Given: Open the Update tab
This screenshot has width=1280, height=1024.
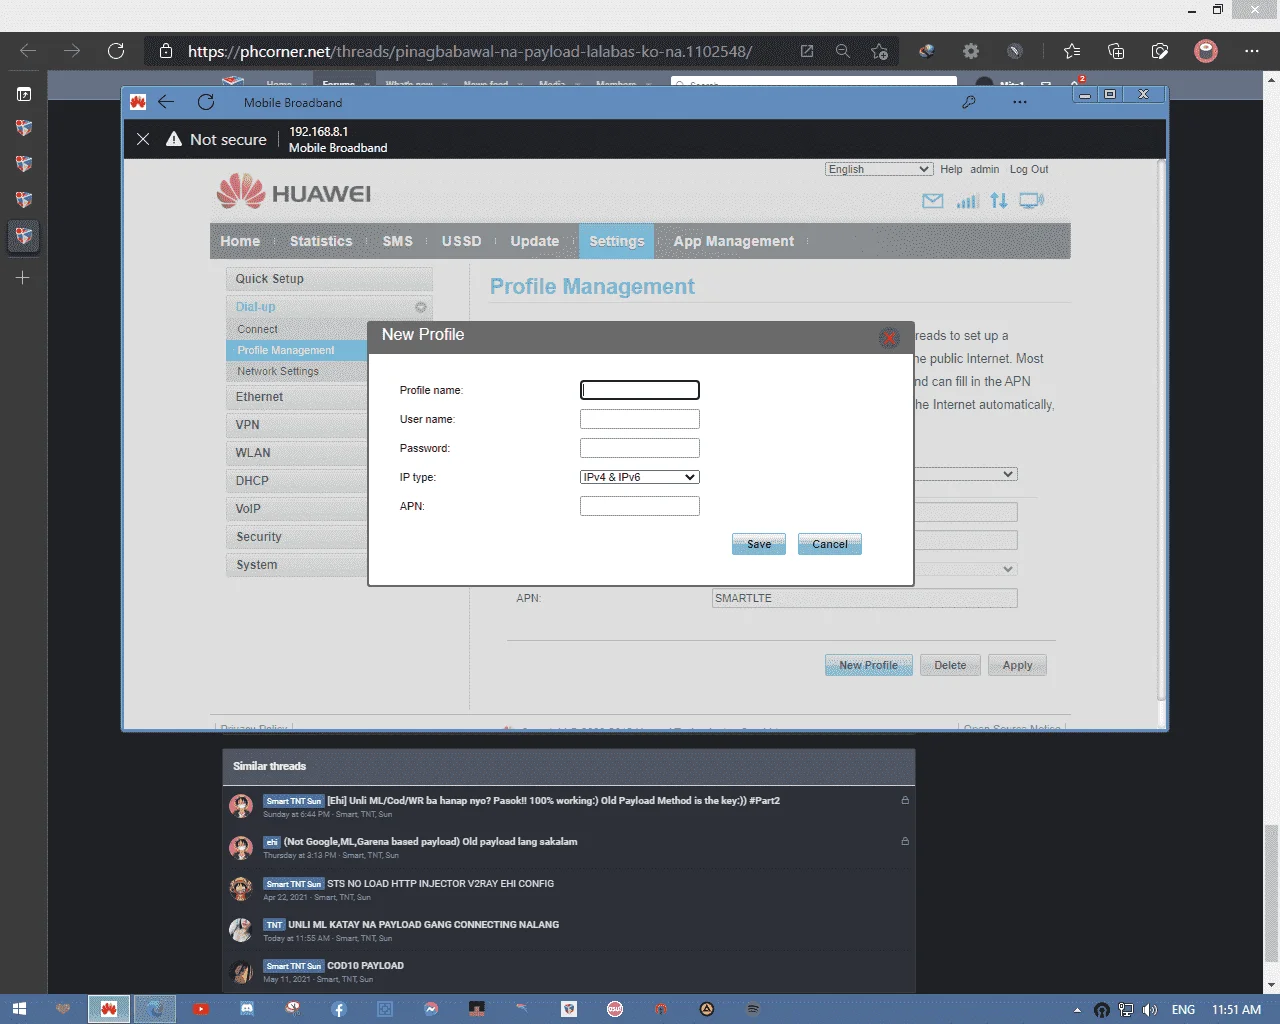Looking at the screenshot, I should pyautogui.click(x=535, y=241).
